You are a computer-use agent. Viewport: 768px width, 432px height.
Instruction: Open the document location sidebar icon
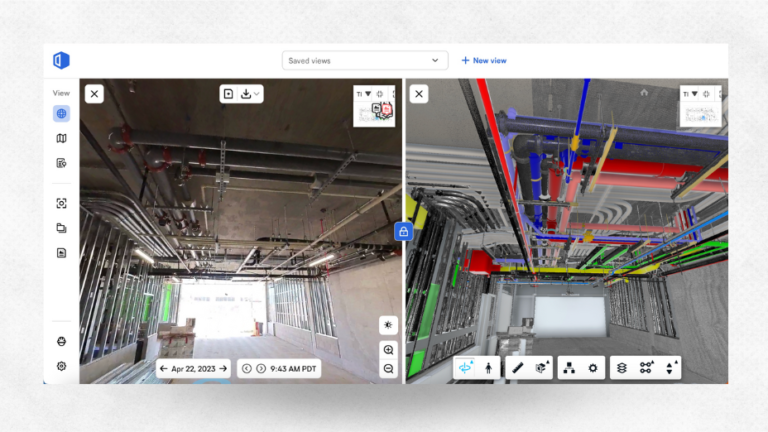(61, 163)
